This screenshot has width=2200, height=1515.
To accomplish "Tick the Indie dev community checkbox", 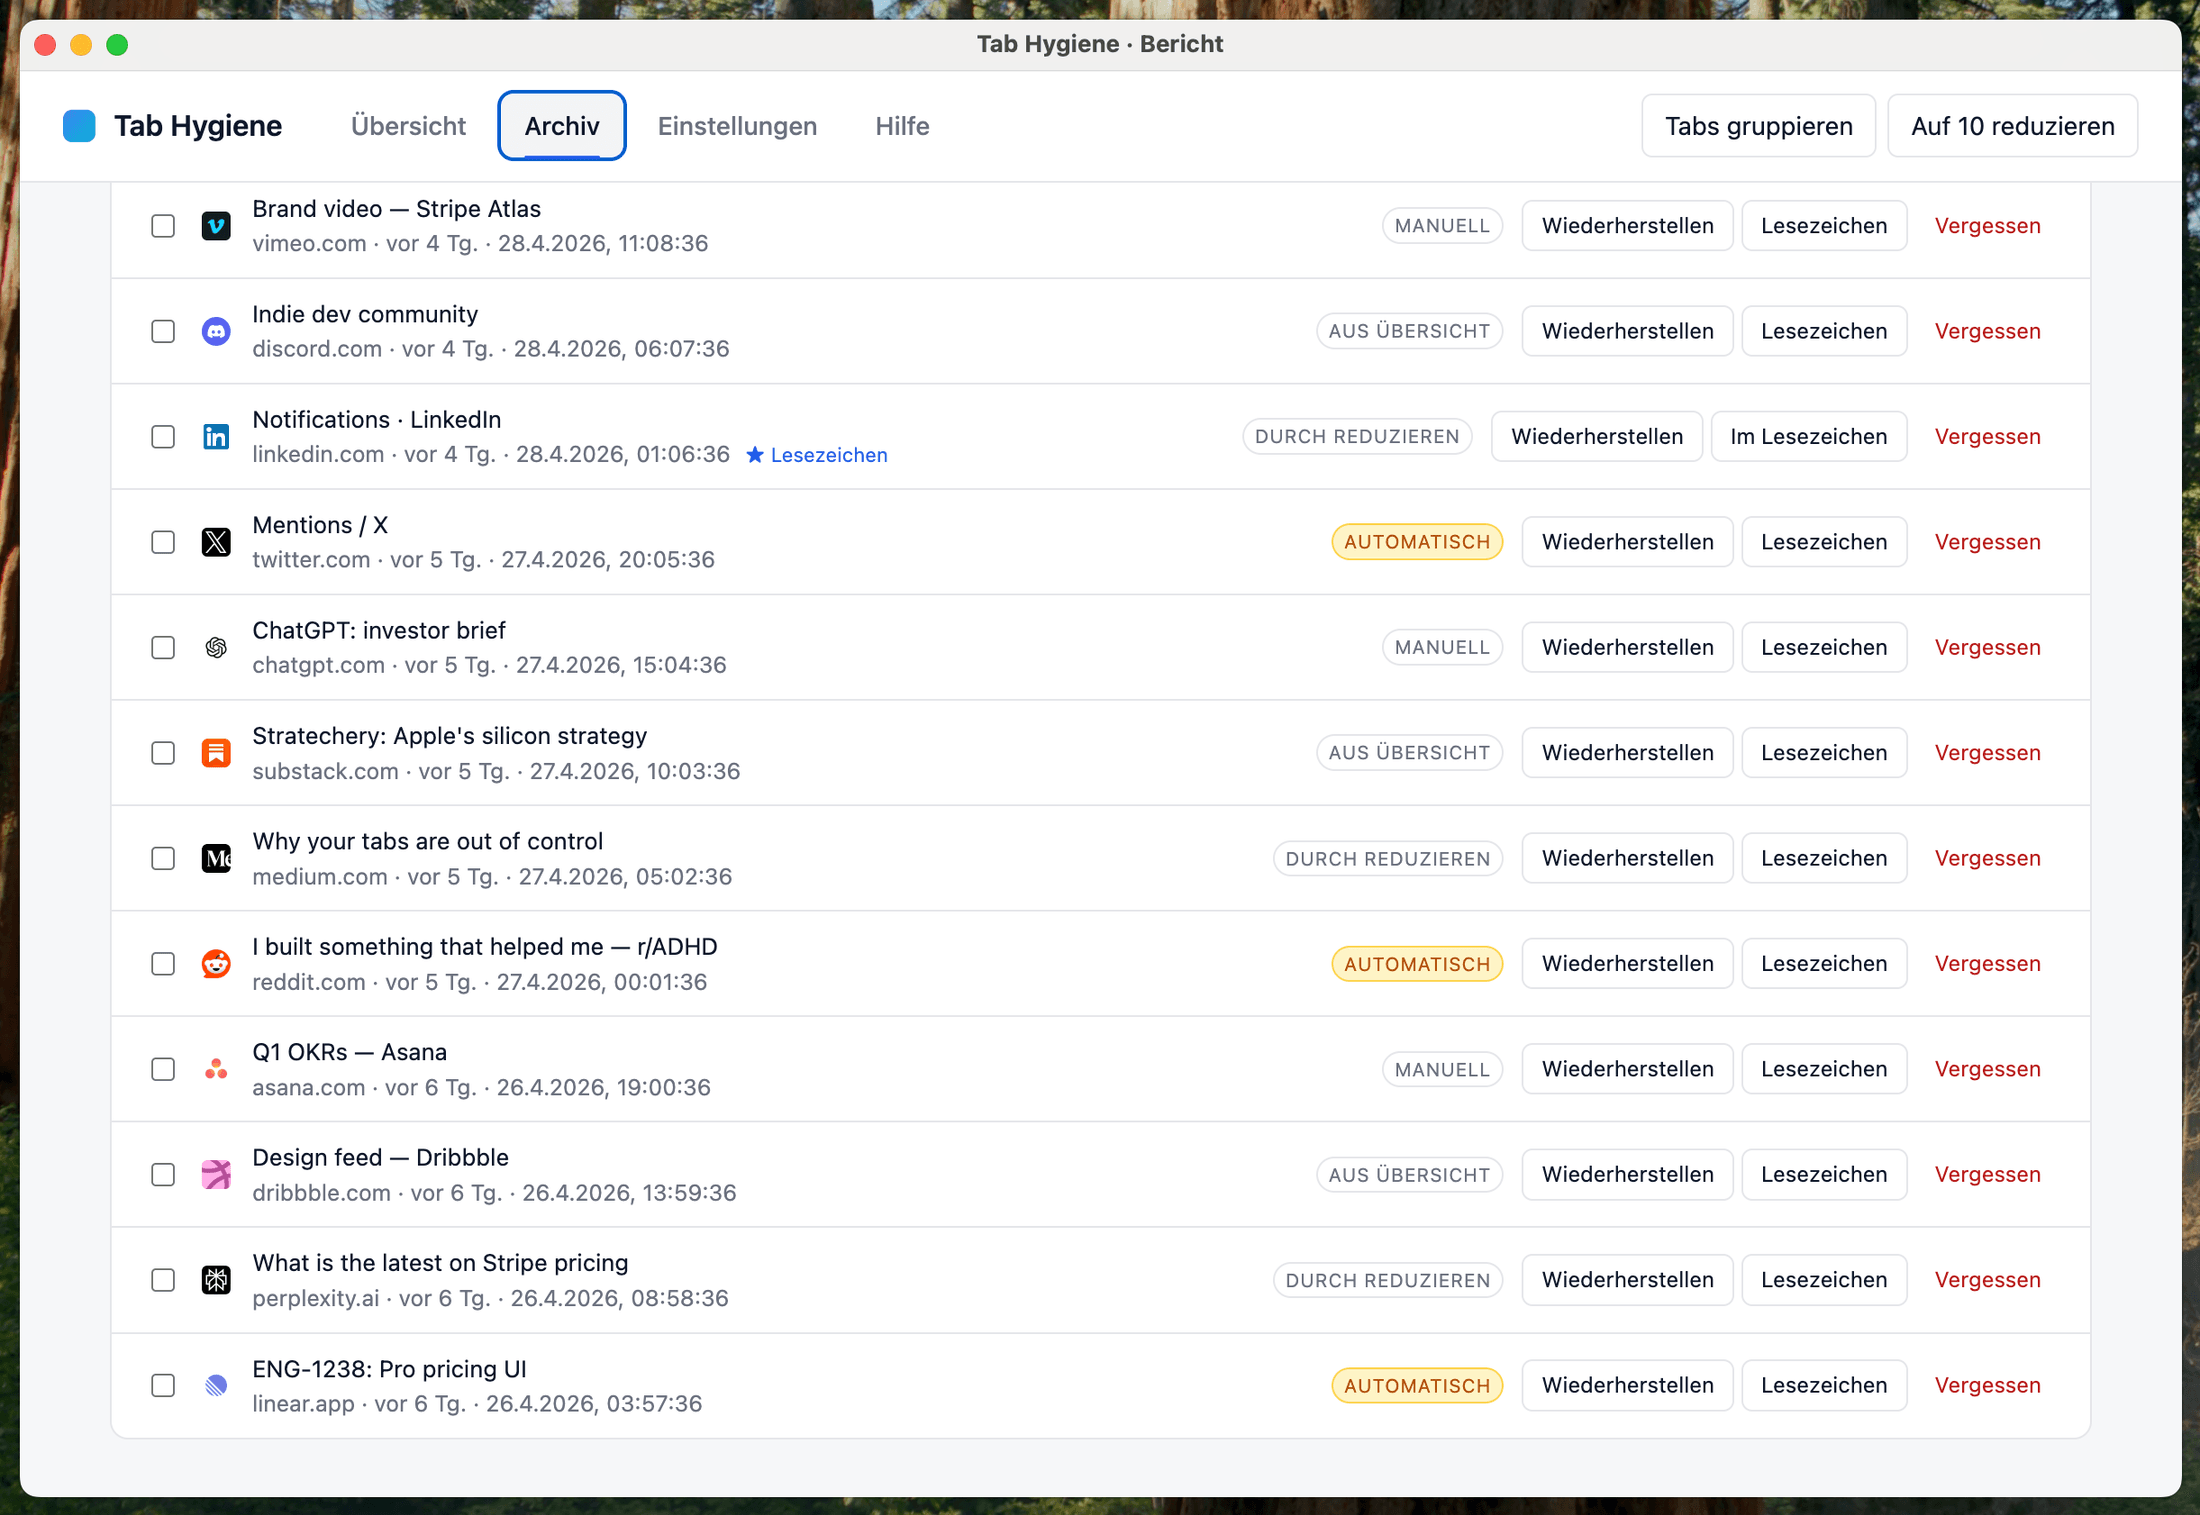I will [163, 331].
